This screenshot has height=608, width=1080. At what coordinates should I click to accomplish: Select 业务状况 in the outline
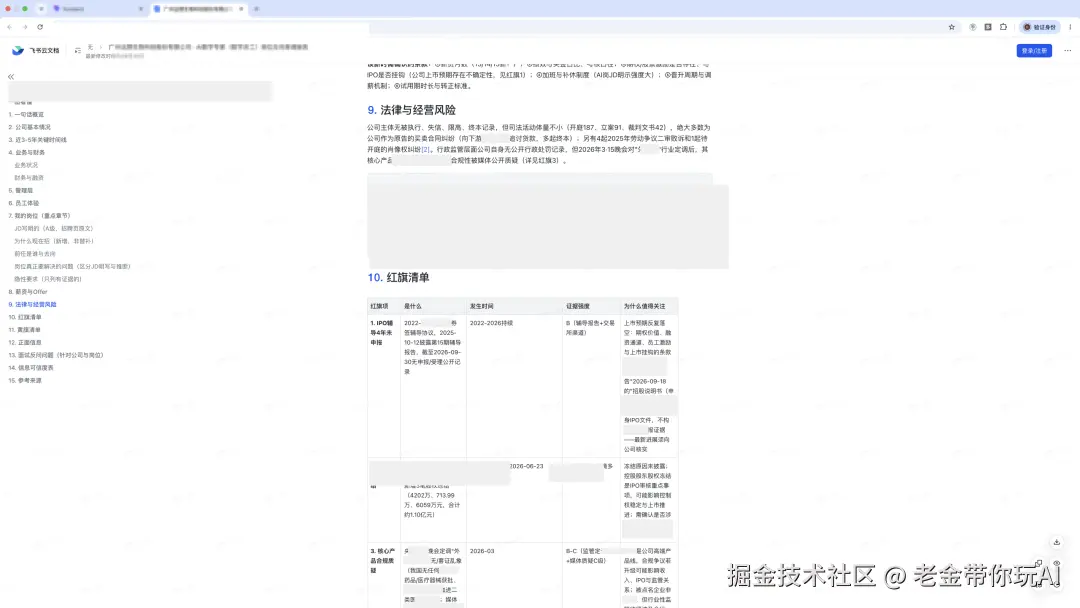pos(26,165)
